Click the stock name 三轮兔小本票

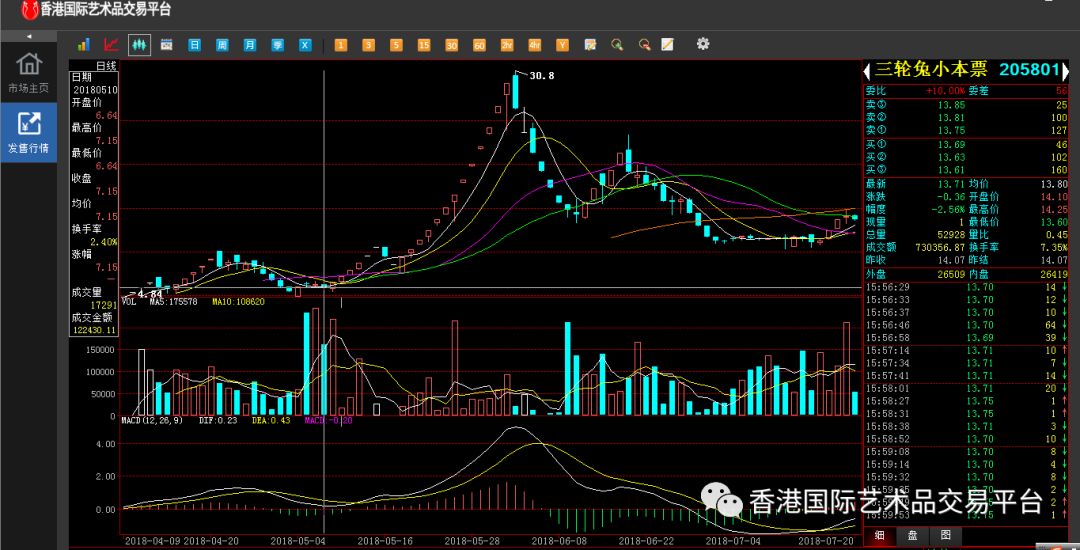click(931, 70)
